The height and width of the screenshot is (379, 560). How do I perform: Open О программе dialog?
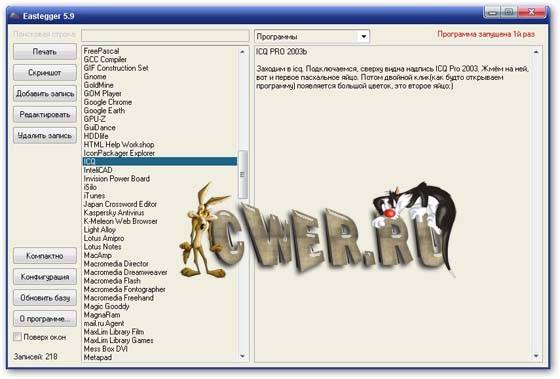coord(45,319)
